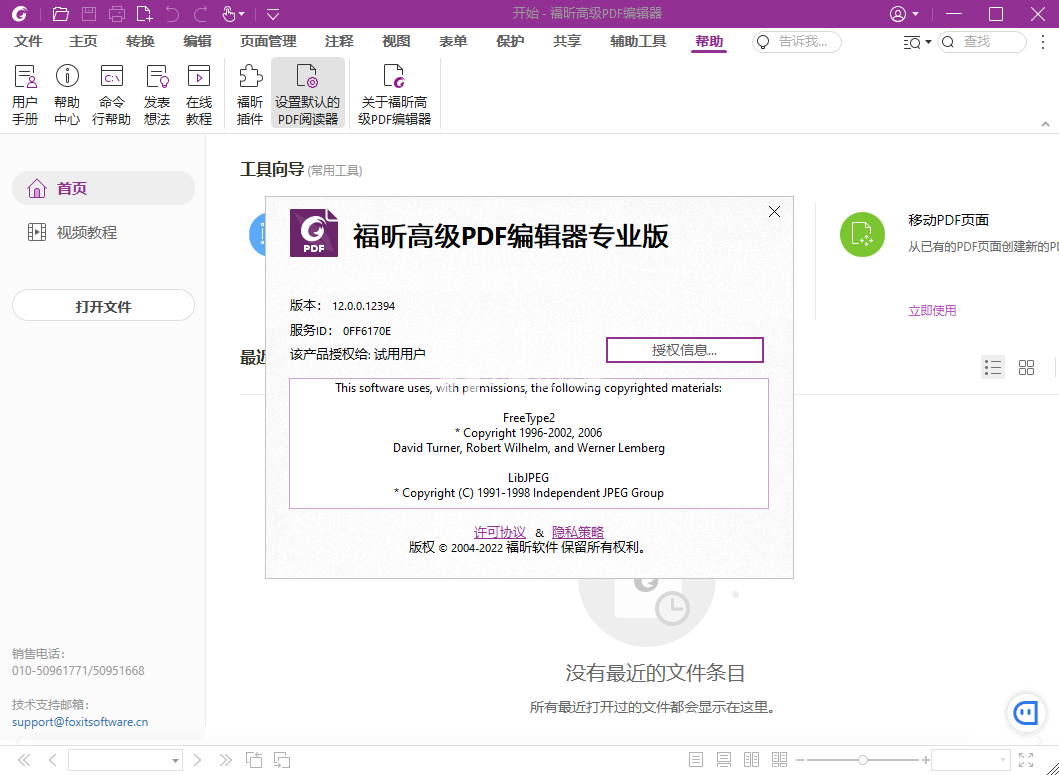Switch recent files to list view
This screenshot has height=775, width=1059.
coord(993,367)
